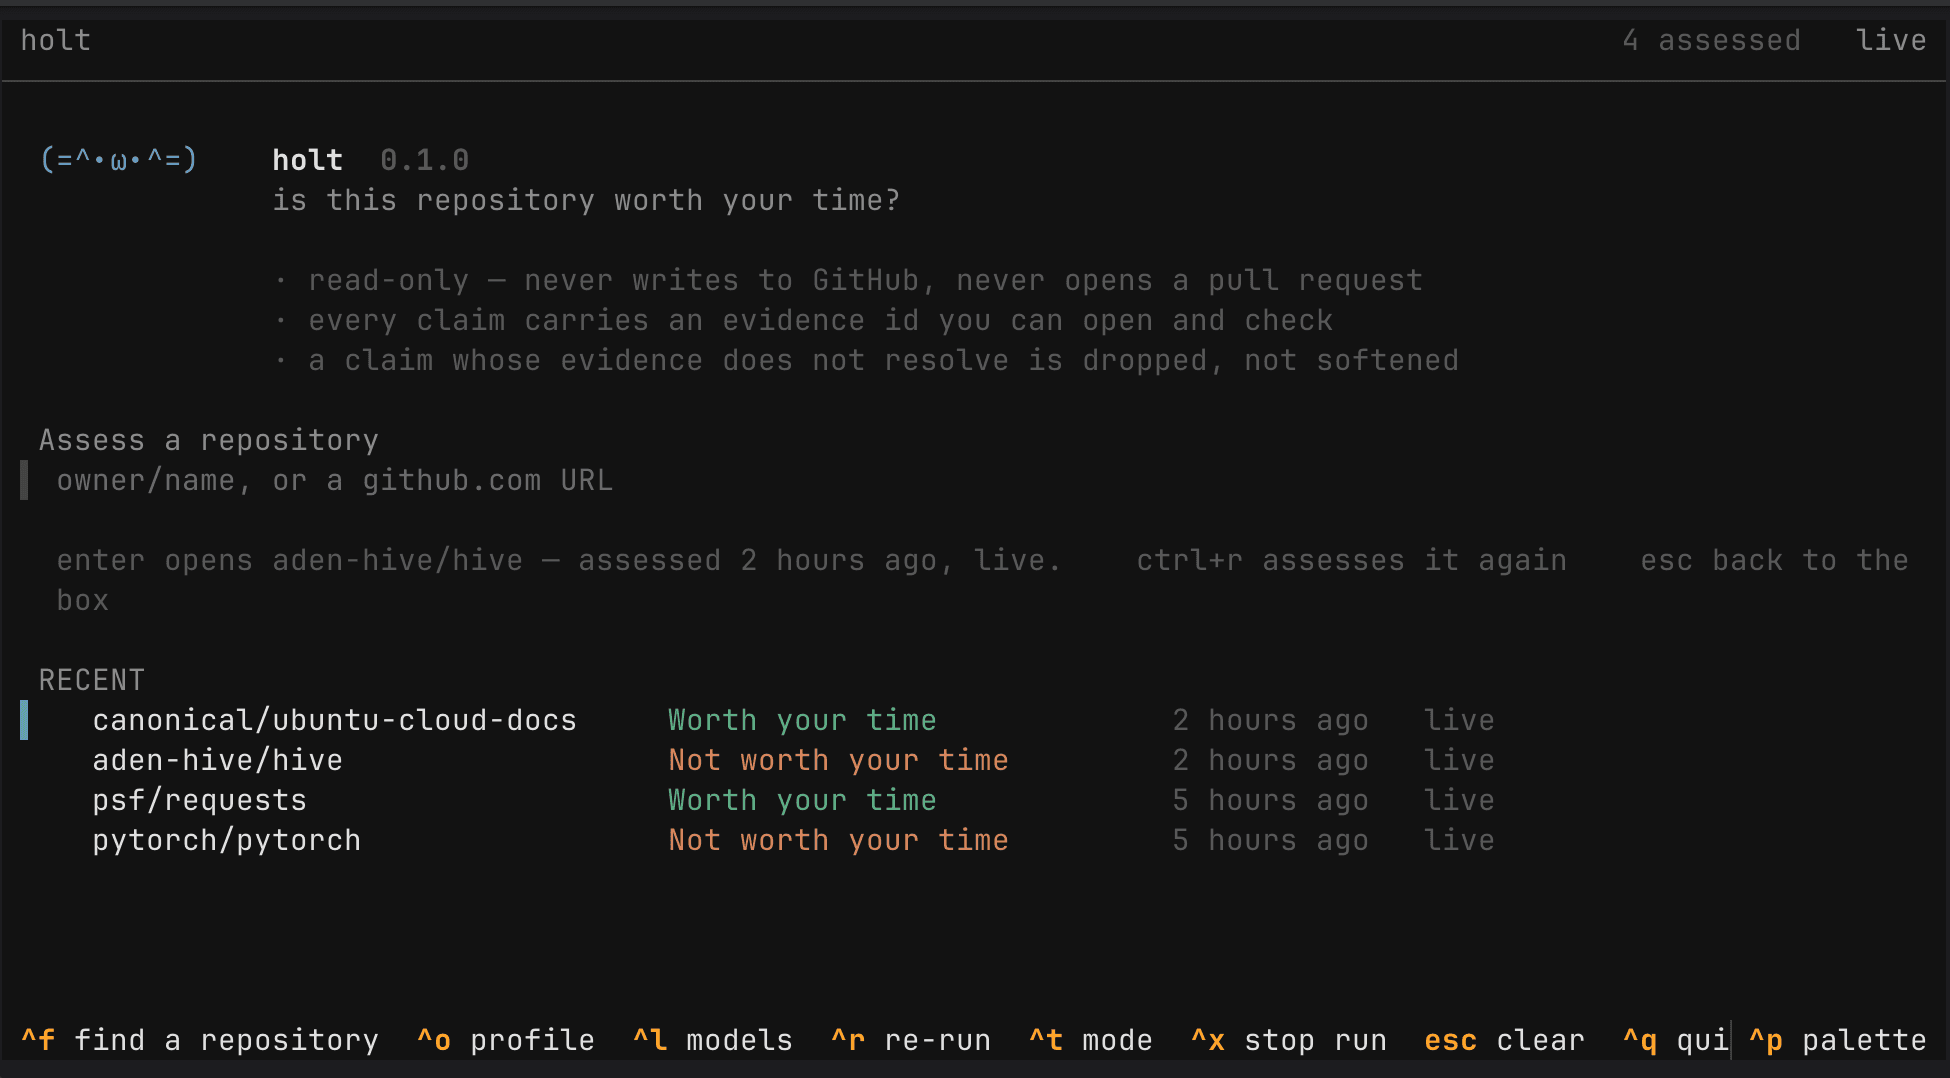Click the 'every claim carries an evidence id' bullet

[x=803, y=321]
